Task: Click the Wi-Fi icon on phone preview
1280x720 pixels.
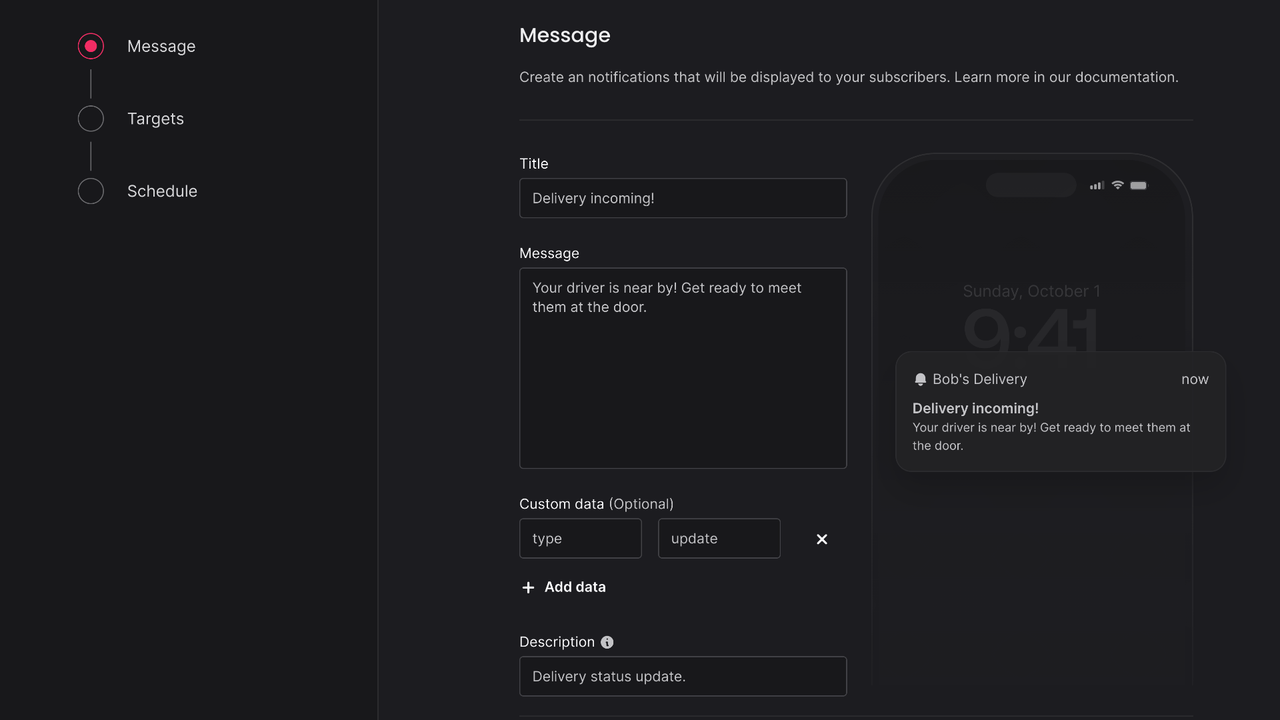Action: pos(1118,185)
